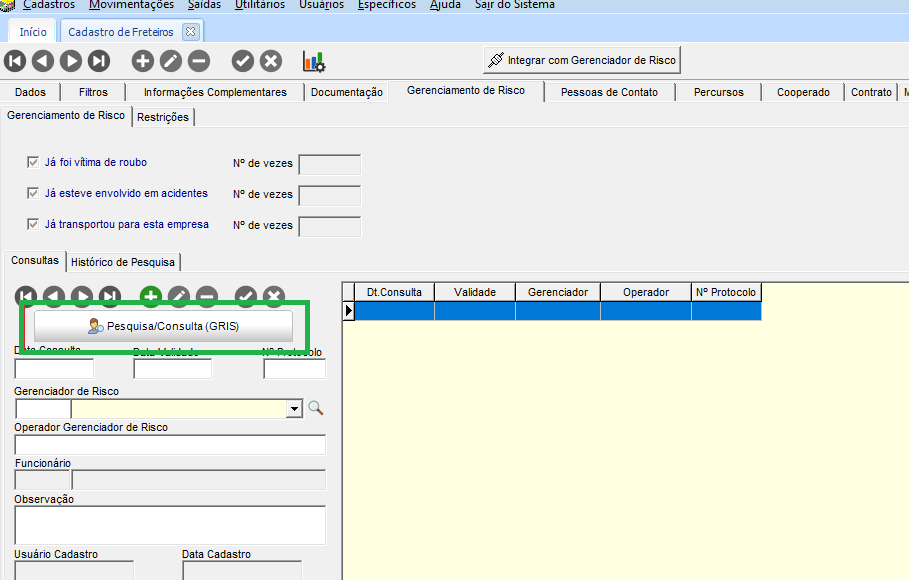Go to first record in top toolbar
This screenshot has width=909, height=583.
[x=14, y=61]
